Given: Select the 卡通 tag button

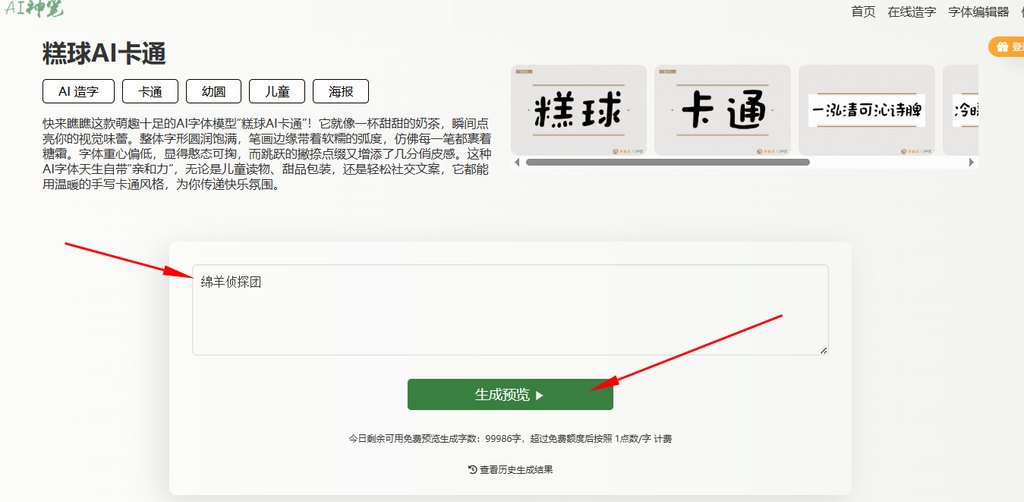Looking at the screenshot, I should tap(150, 91).
